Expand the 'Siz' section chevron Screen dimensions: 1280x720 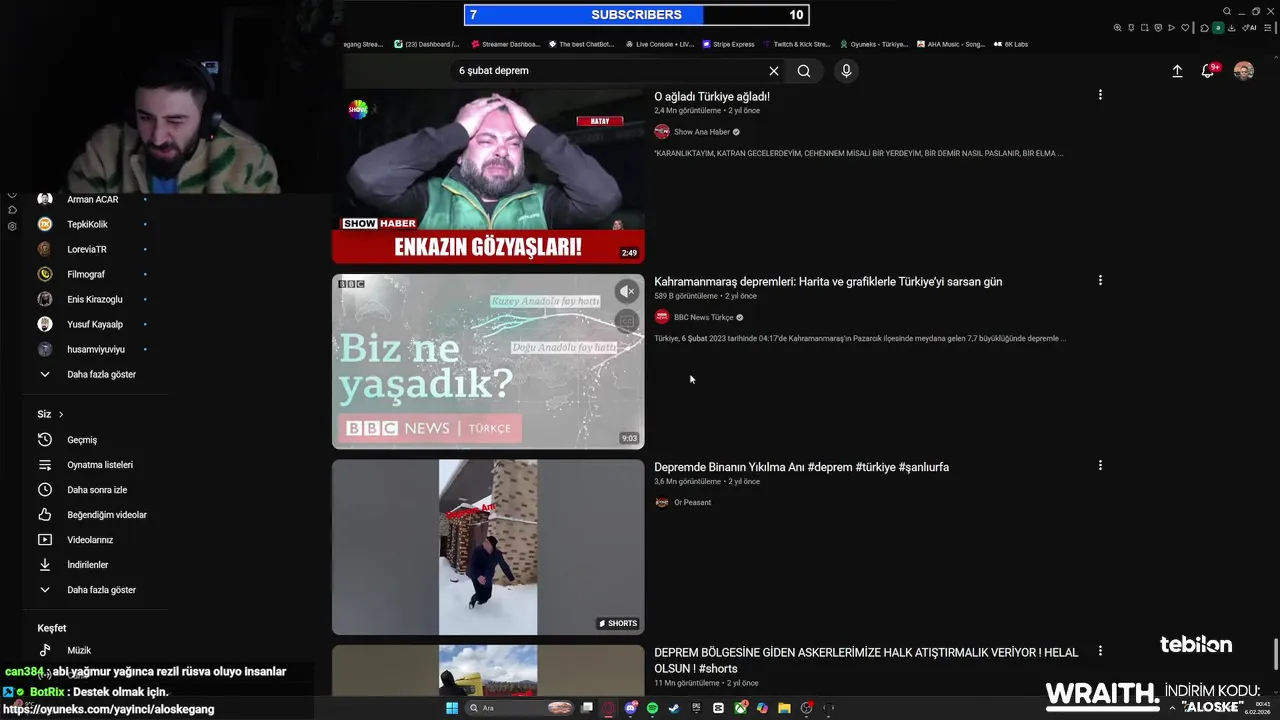[61, 414]
